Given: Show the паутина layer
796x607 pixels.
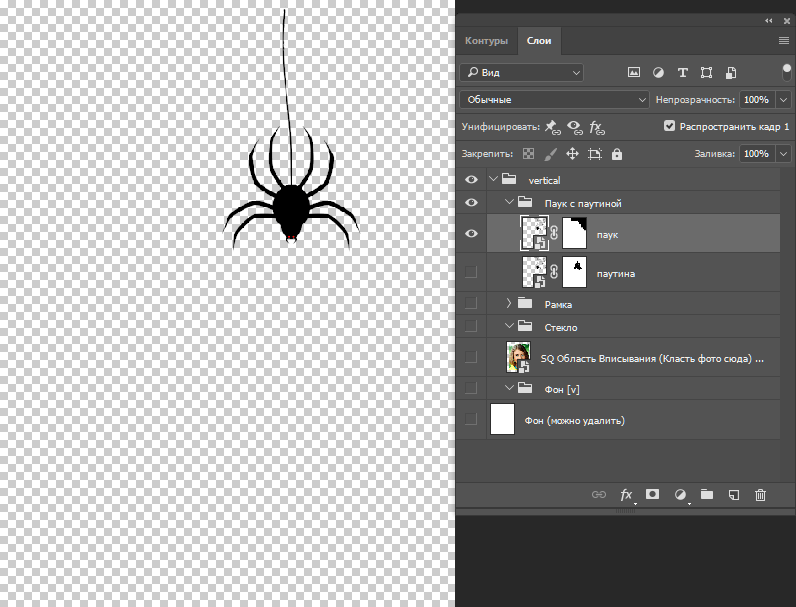Looking at the screenshot, I should click(471, 272).
